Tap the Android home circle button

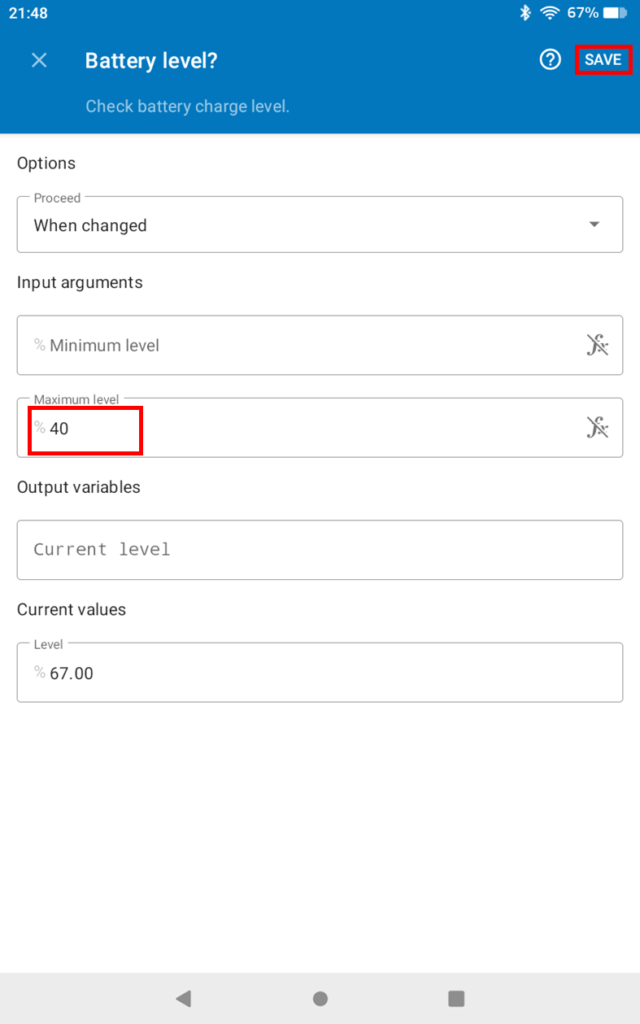tap(320, 998)
